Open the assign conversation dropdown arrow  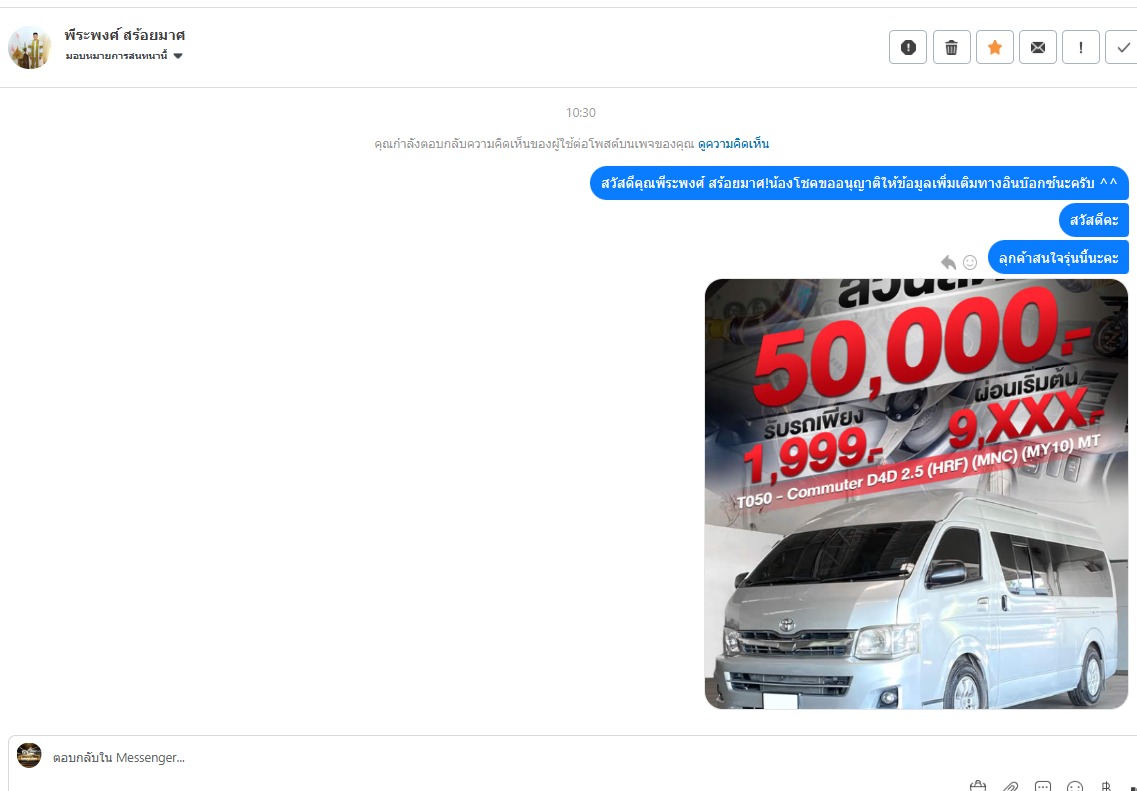(178, 56)
